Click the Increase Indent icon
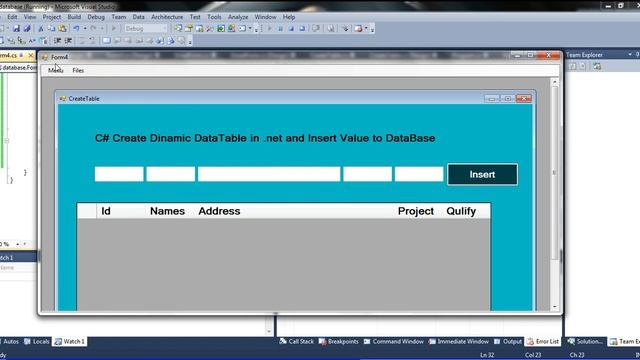The image size is (640, 360). 68,40
